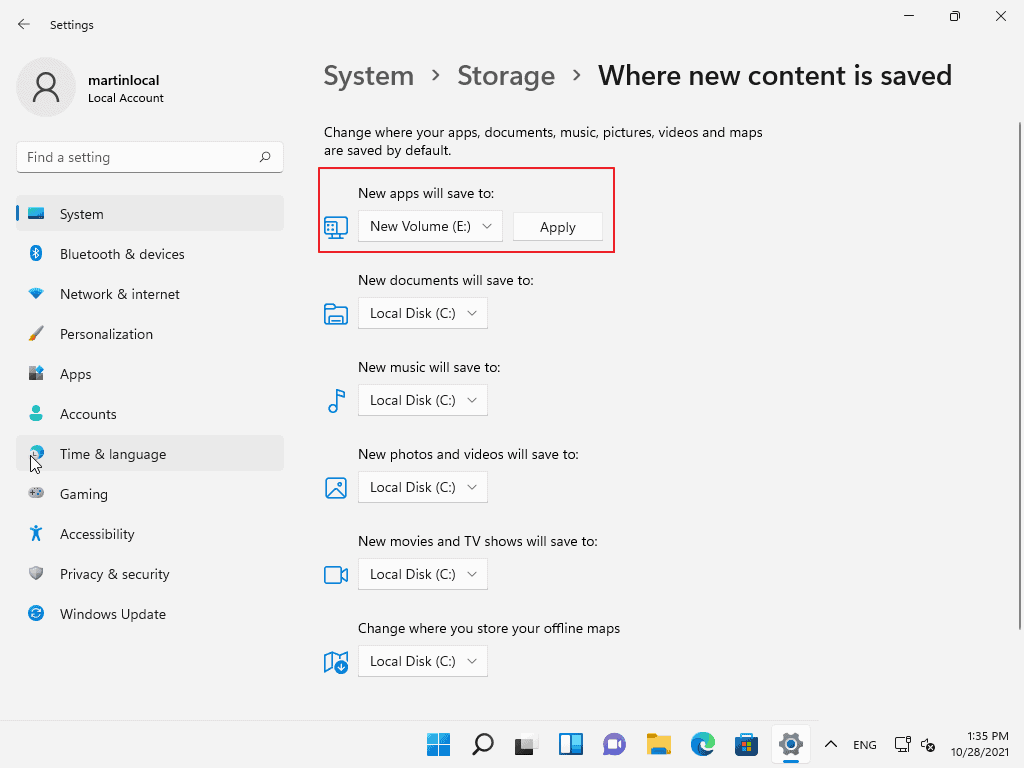This screenshot has height=768, width=1024.
Task: Click the Windows Update icon
Action: 36,613
